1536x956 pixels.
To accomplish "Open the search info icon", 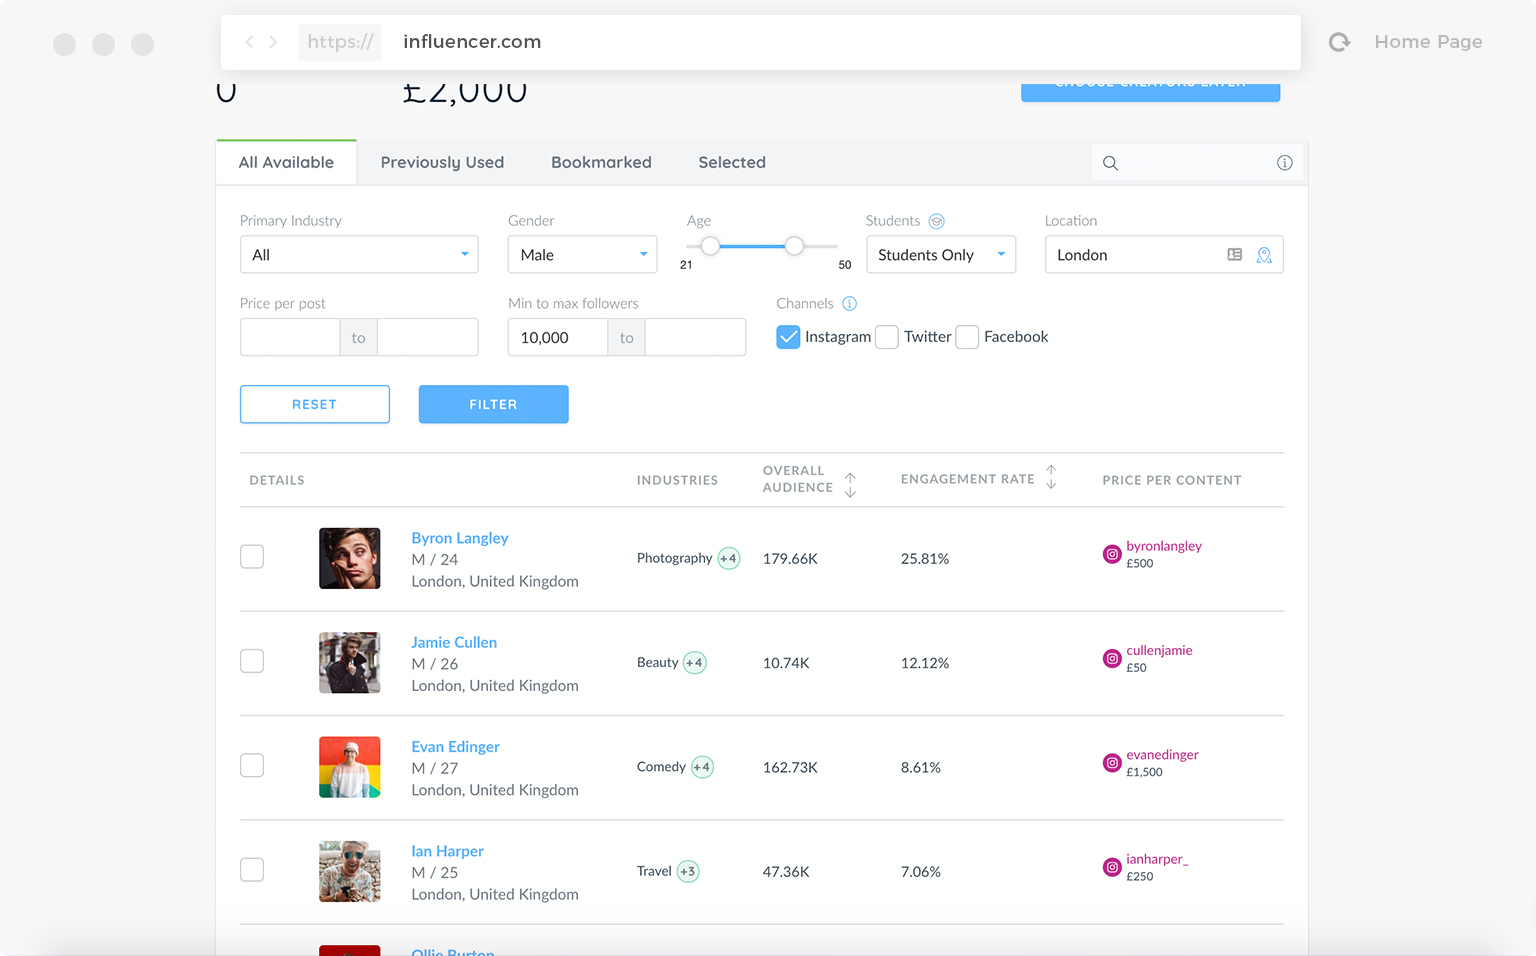I will (x=1285, y=163).
